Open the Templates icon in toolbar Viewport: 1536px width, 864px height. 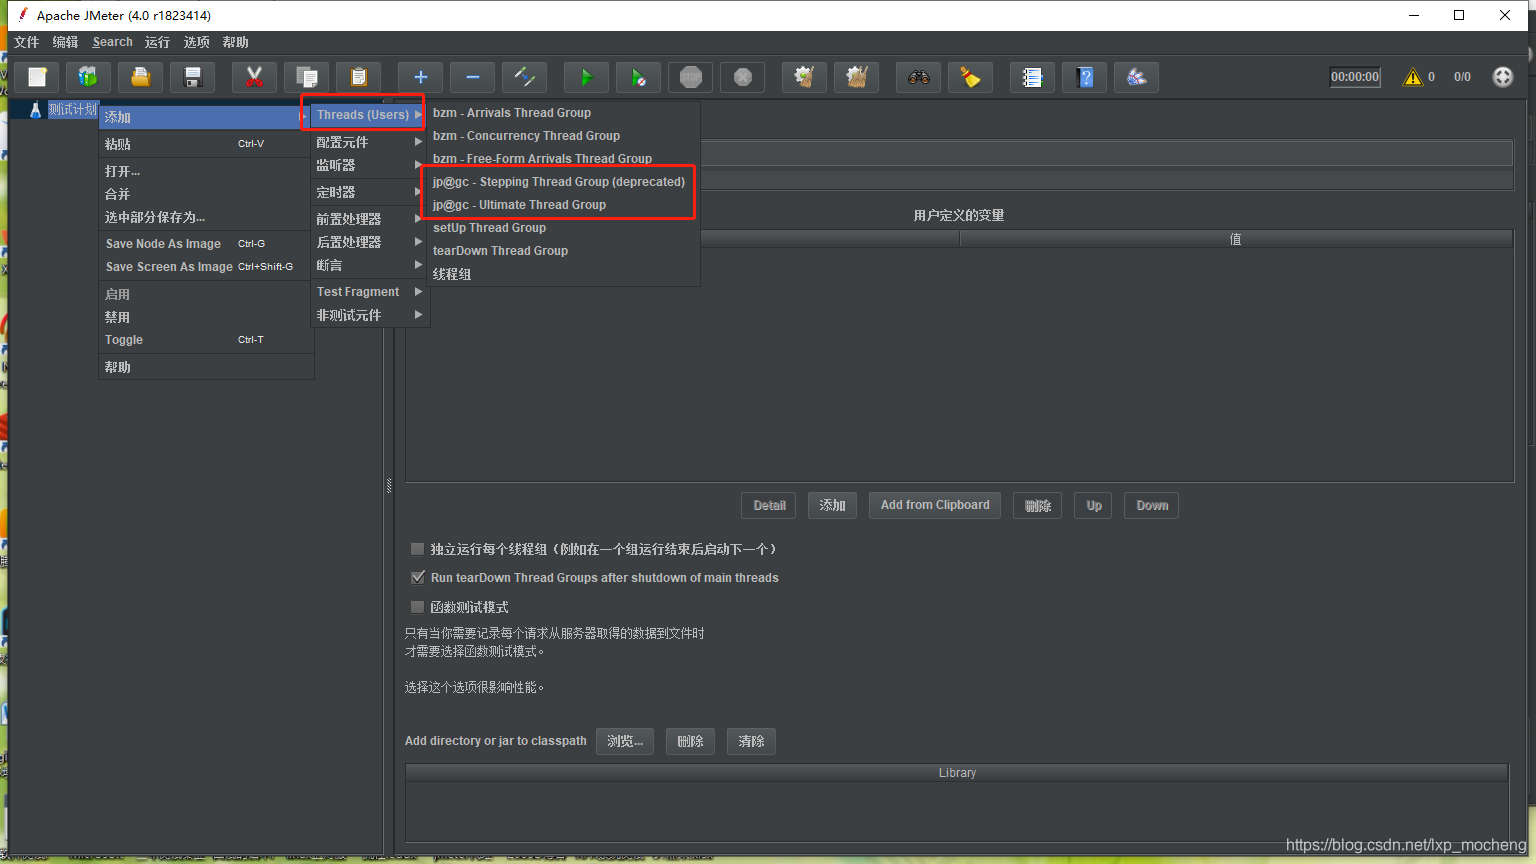coord(88,77)
